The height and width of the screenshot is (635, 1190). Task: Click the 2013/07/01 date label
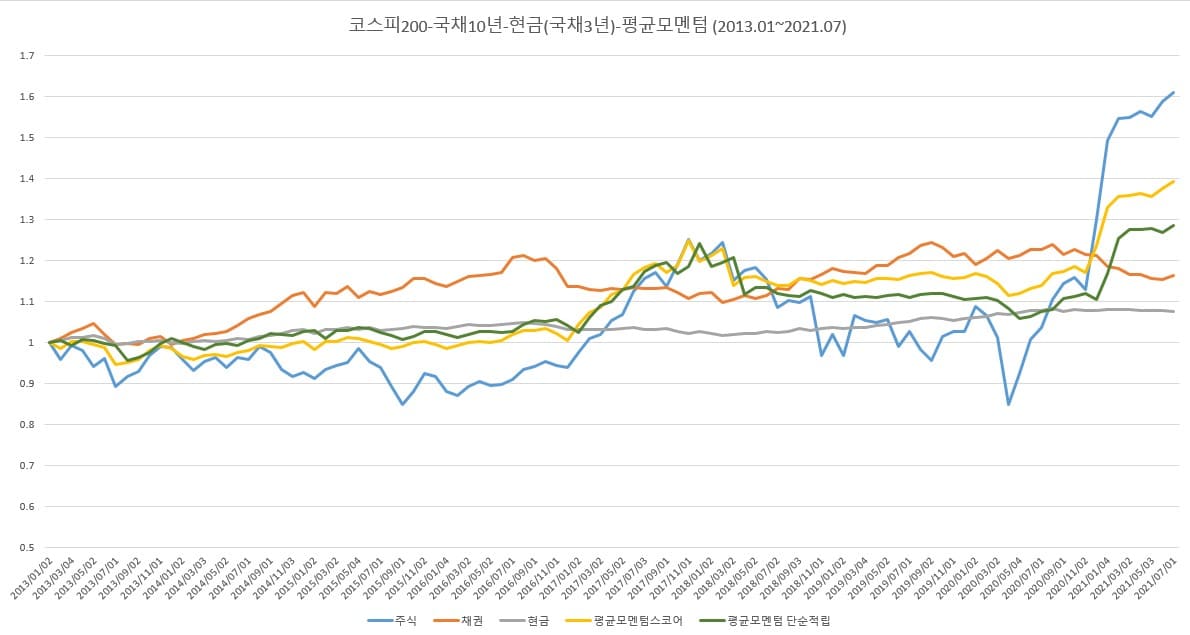point(98,578)
